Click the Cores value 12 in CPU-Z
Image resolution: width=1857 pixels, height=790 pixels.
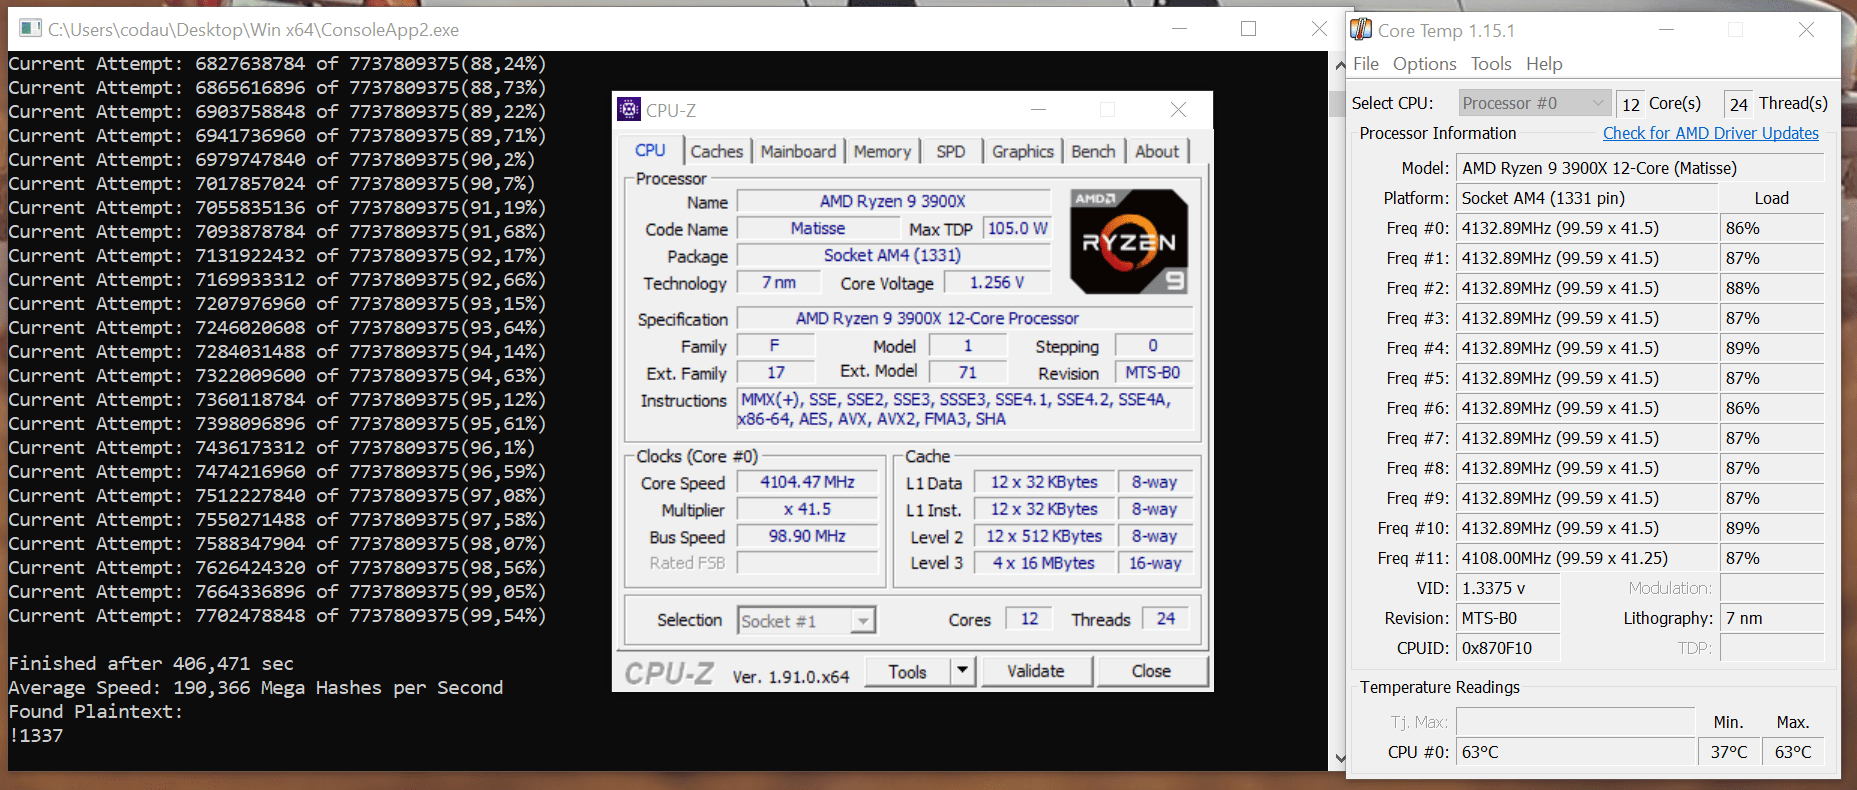pos(1029,619)
